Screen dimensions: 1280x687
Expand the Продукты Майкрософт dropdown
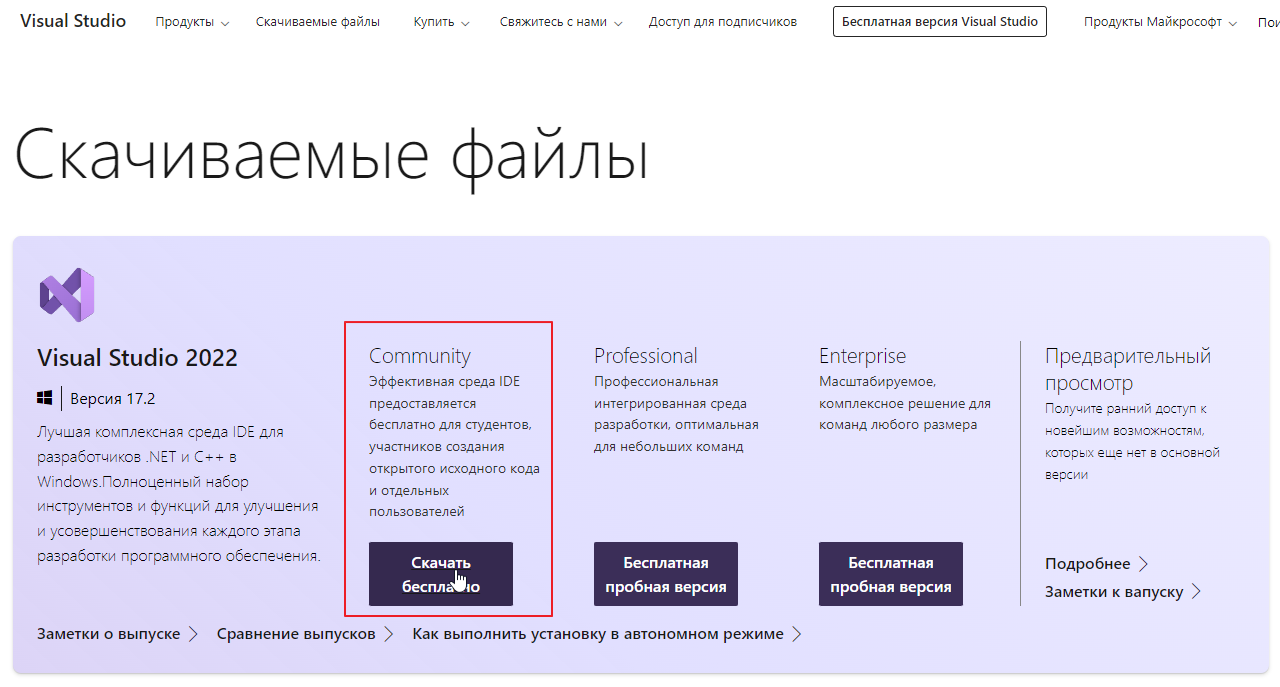click(1160, 22)
